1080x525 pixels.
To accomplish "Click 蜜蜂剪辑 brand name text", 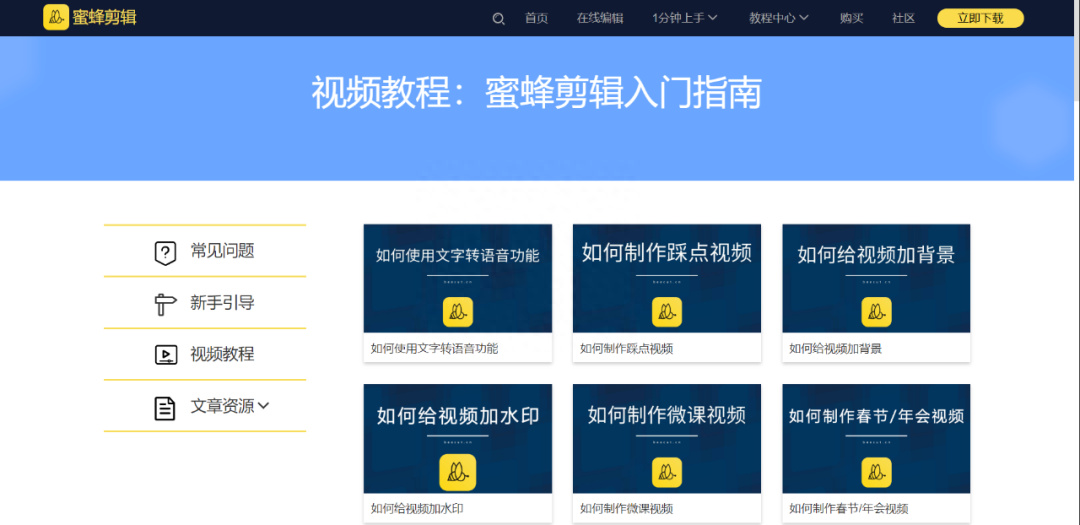I will coord(105,17).
